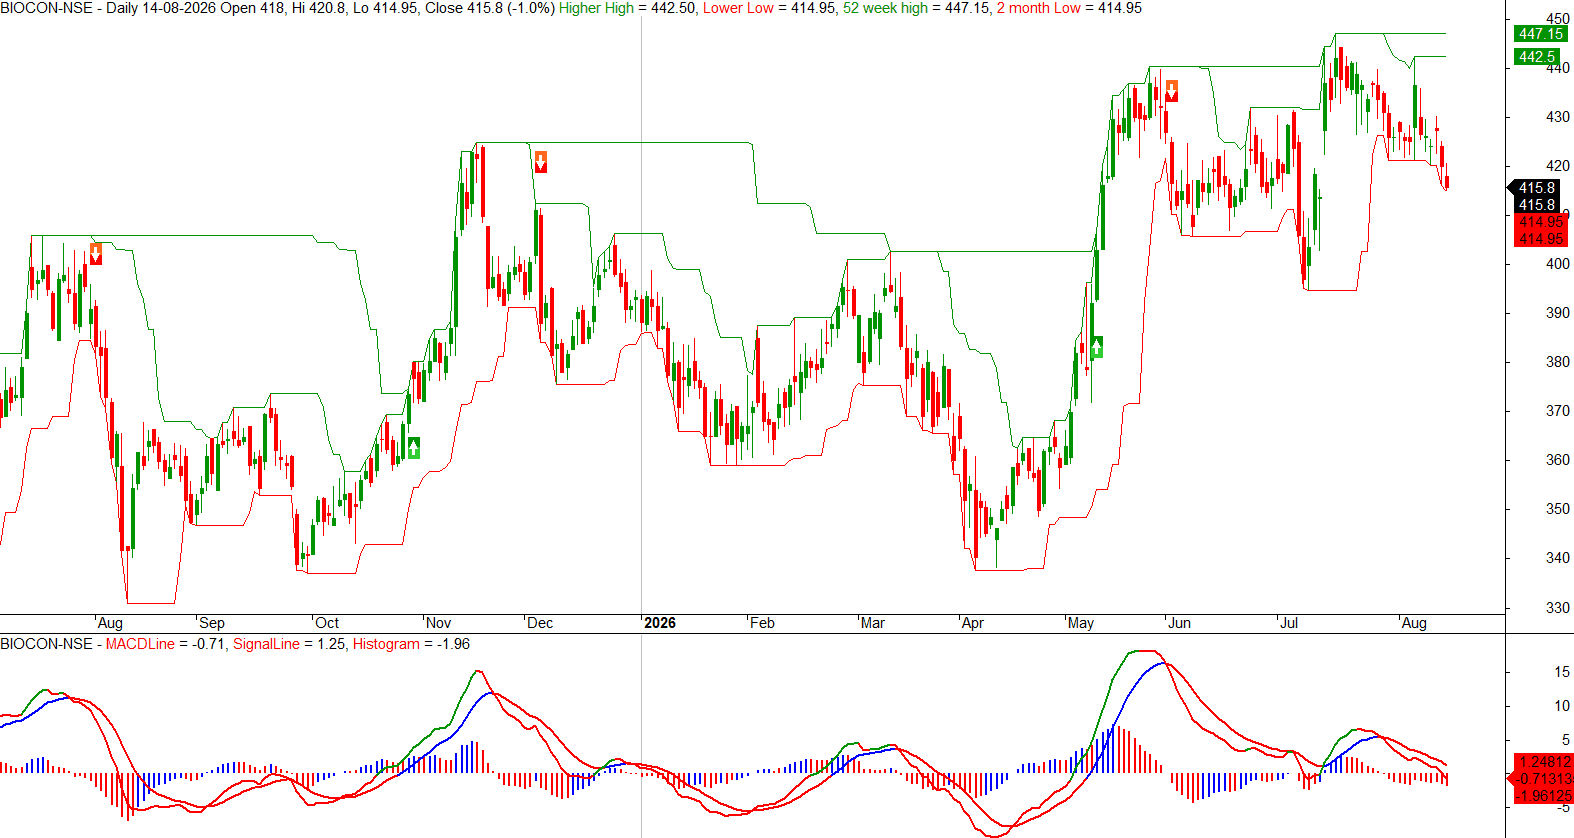Click the "Sep" month label on the time axis

pos(212,623)
